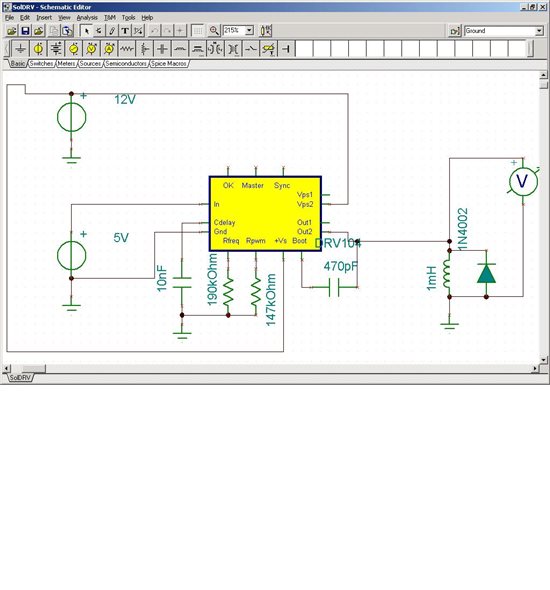
Task: Select the Text tool marked T
Action: tap(125, 30)
